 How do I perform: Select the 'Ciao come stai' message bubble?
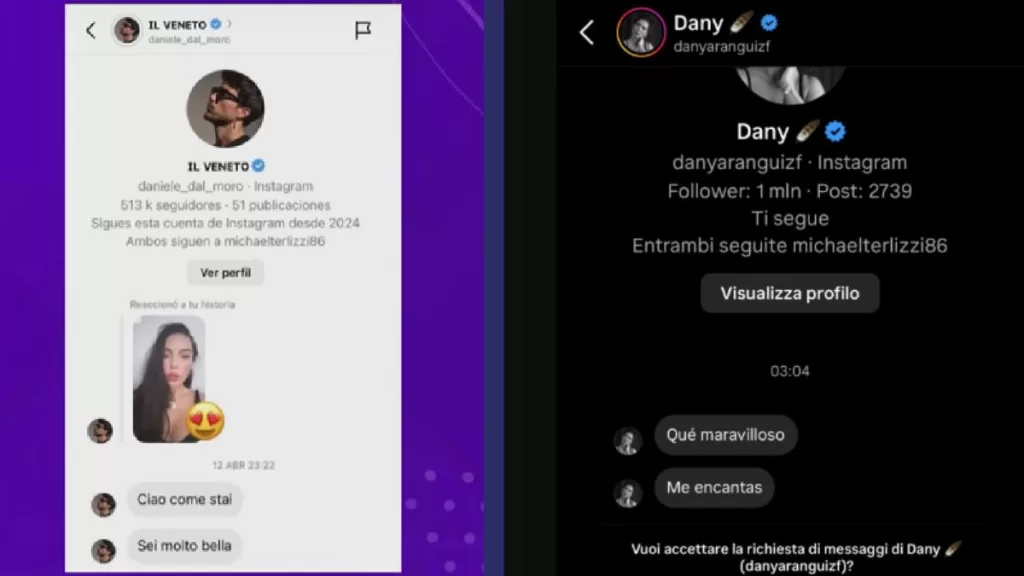pyautogui.click(x=185, y=500)
